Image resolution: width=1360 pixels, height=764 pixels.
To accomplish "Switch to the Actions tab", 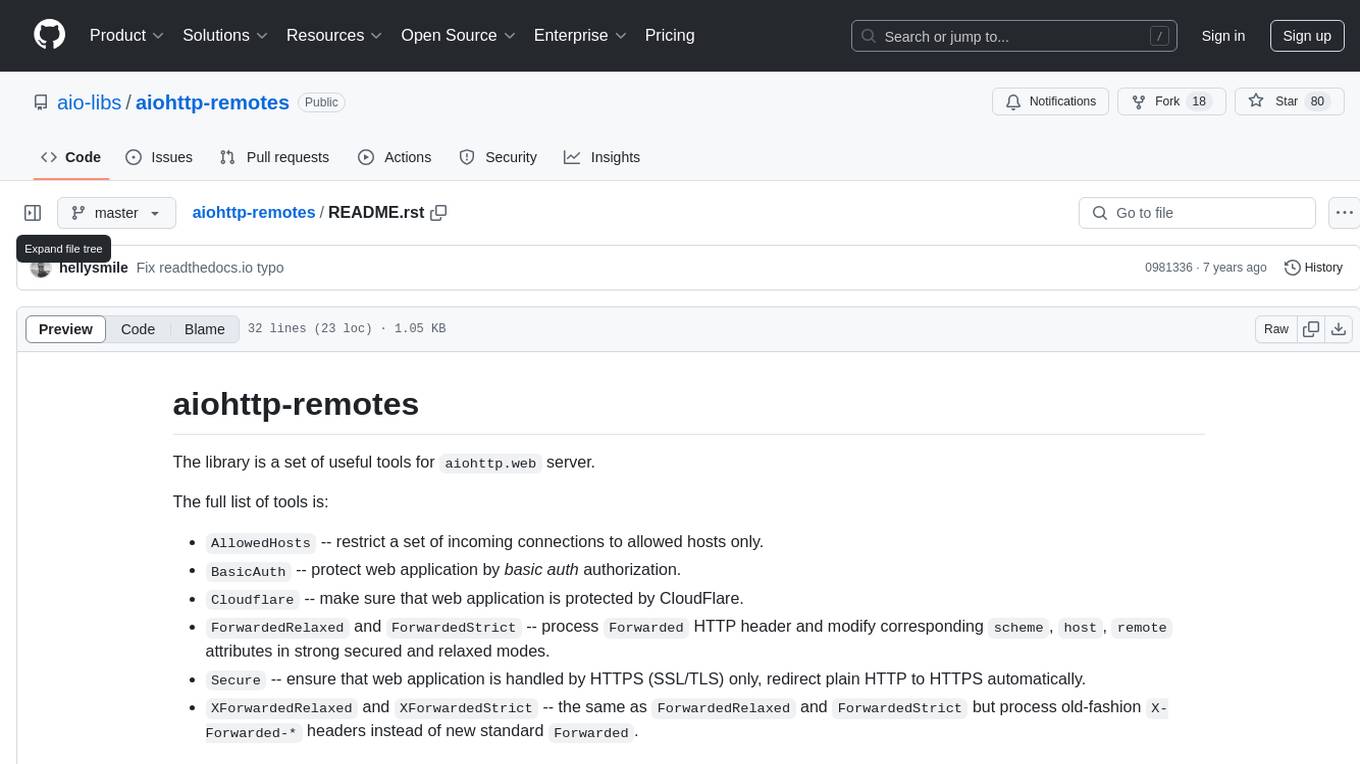I will (x=394, y=157).
